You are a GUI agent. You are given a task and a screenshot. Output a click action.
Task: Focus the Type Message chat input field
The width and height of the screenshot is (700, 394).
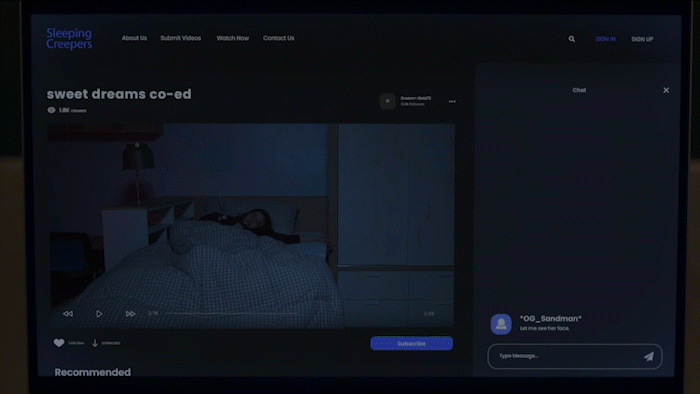click(x=575, y=356)
